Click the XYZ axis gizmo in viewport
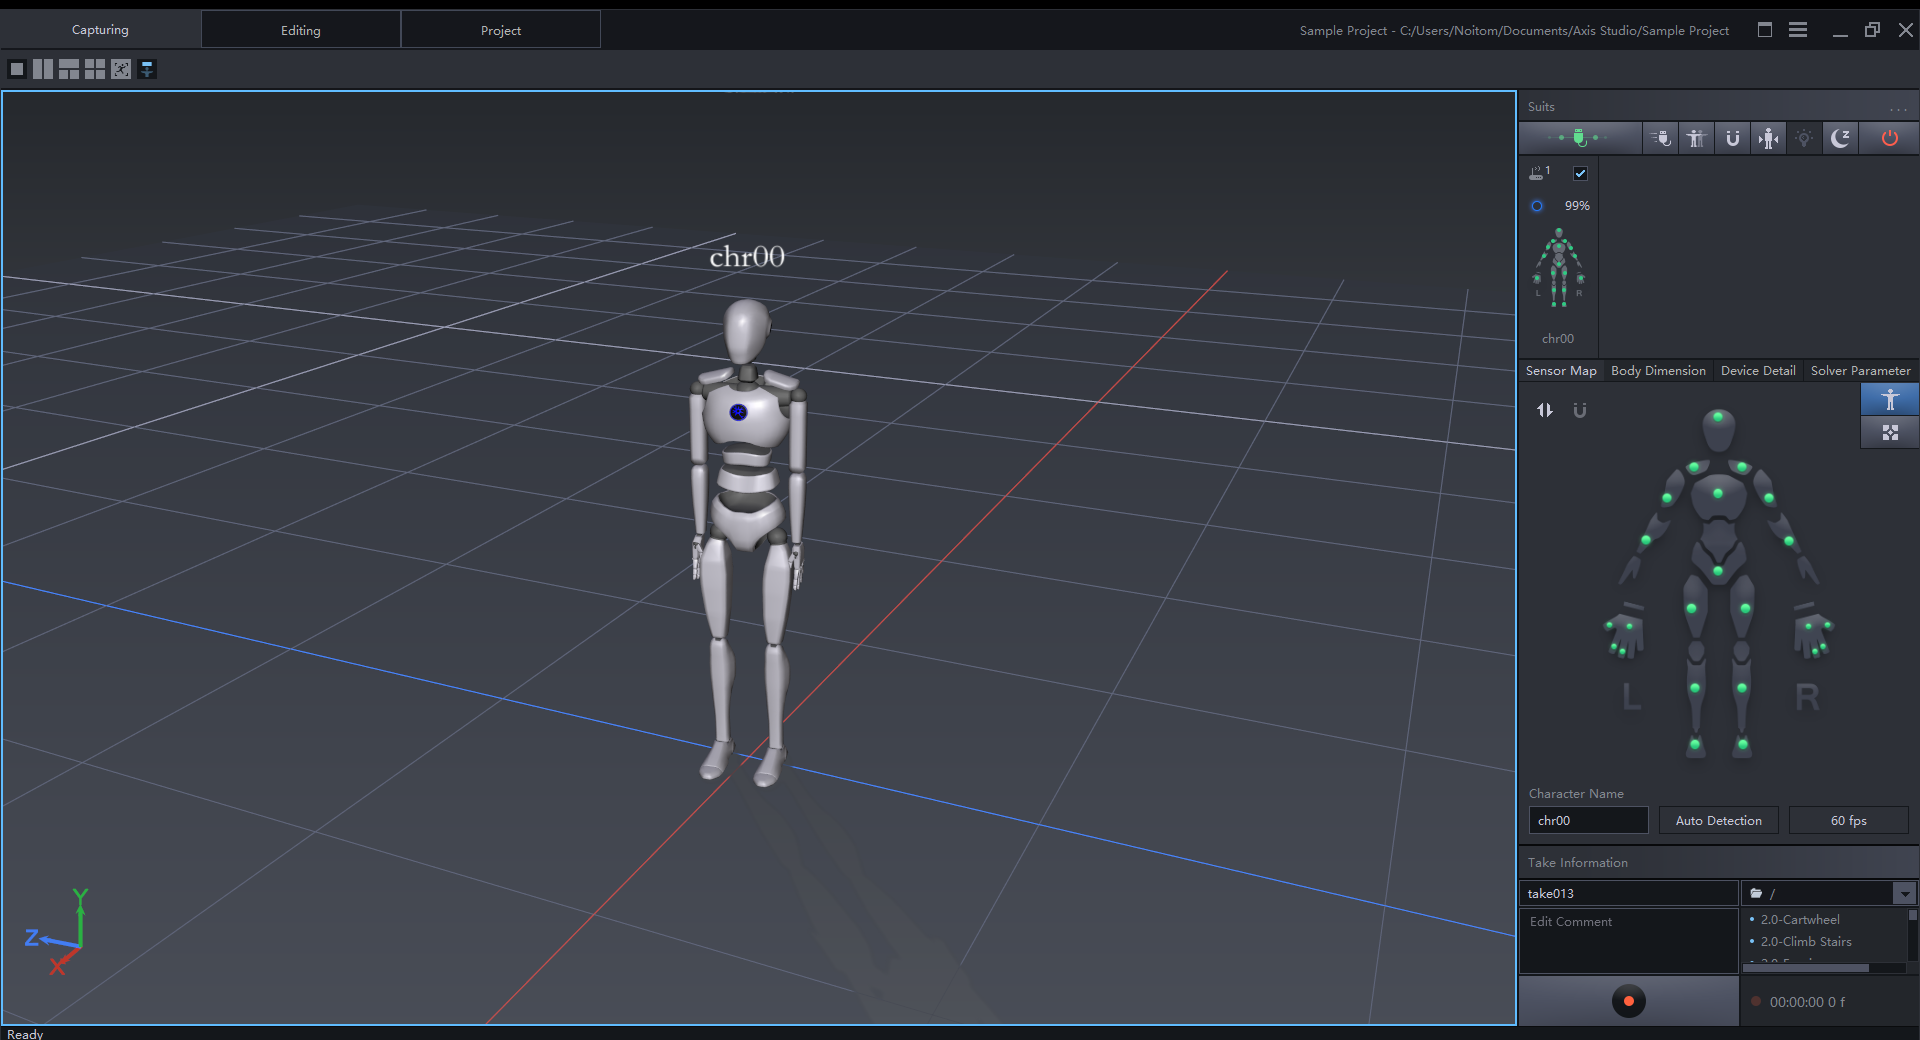This screenshot has width=1920, height=1040. click(57, 931)
